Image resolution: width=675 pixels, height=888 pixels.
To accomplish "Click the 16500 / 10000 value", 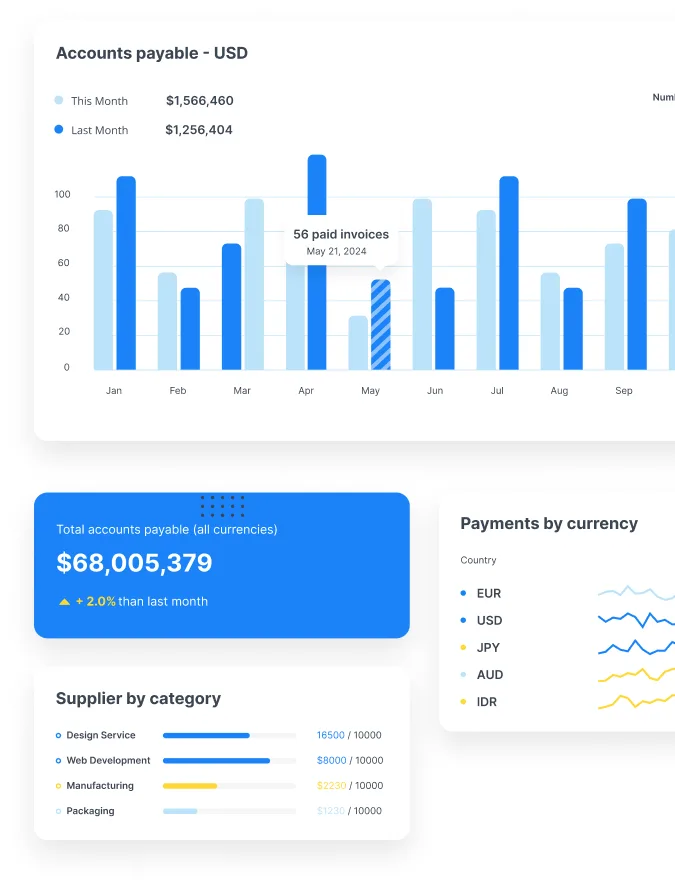I will [349, 735].
